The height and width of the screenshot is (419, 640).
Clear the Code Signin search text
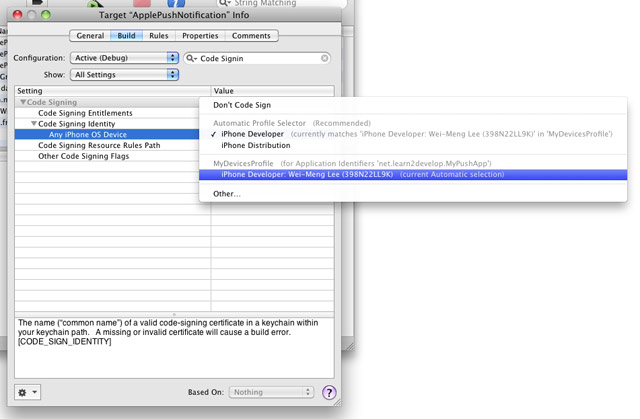(x=325, y=58)
